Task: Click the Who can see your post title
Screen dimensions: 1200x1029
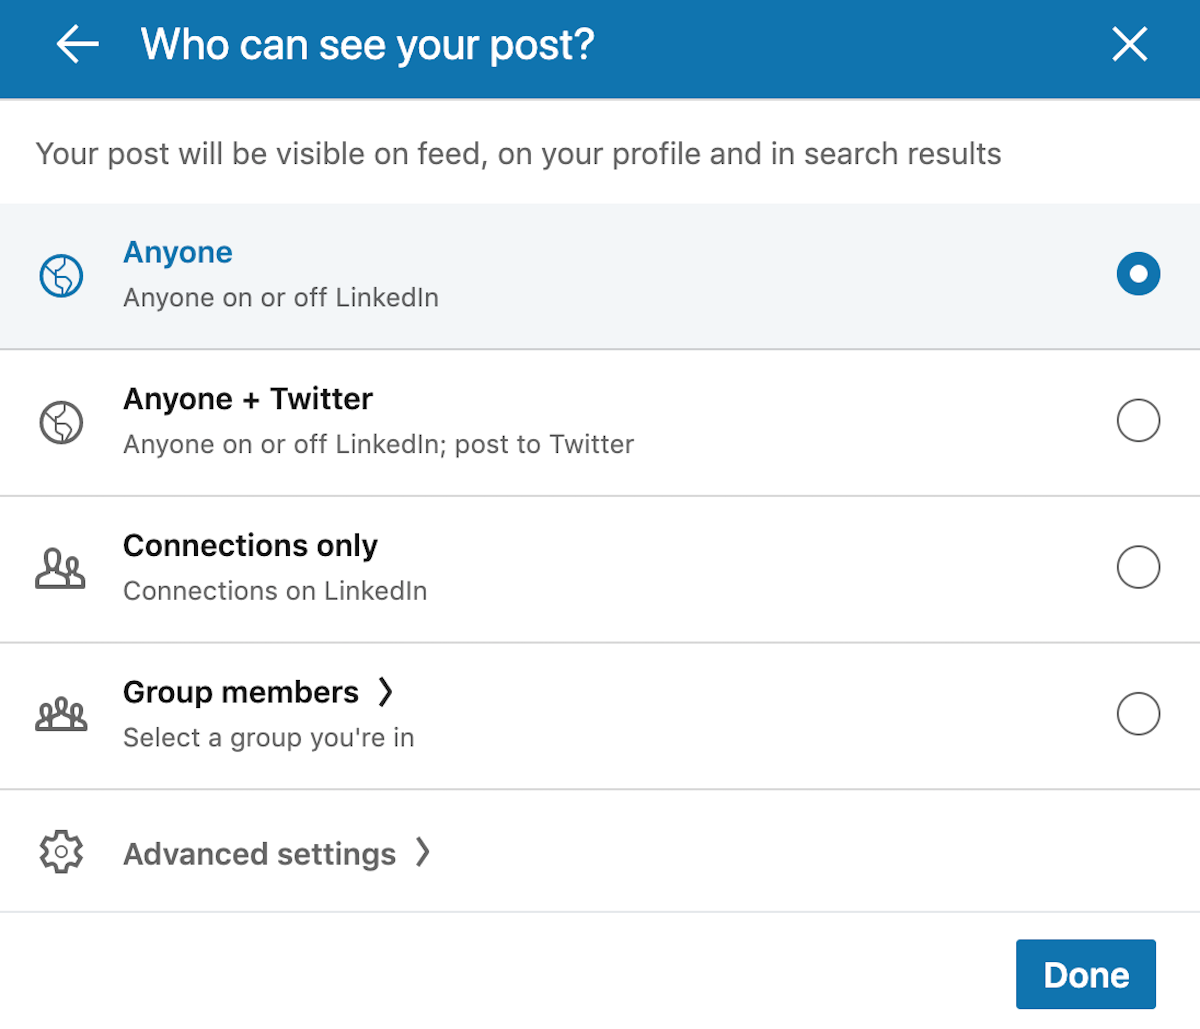Action: [x=367, y=44]
